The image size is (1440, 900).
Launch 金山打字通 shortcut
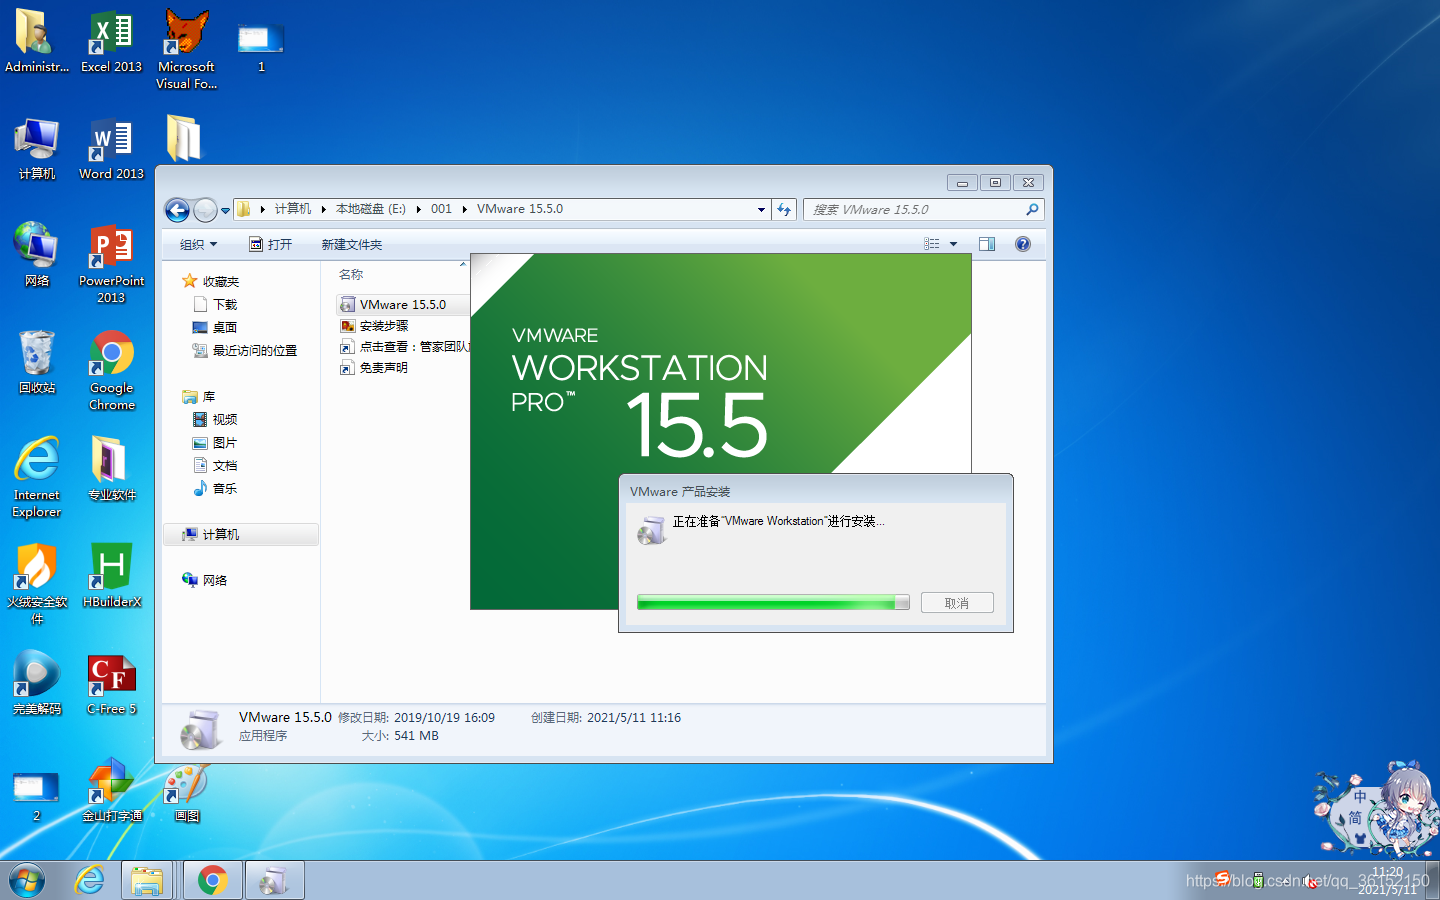[111, 790]
